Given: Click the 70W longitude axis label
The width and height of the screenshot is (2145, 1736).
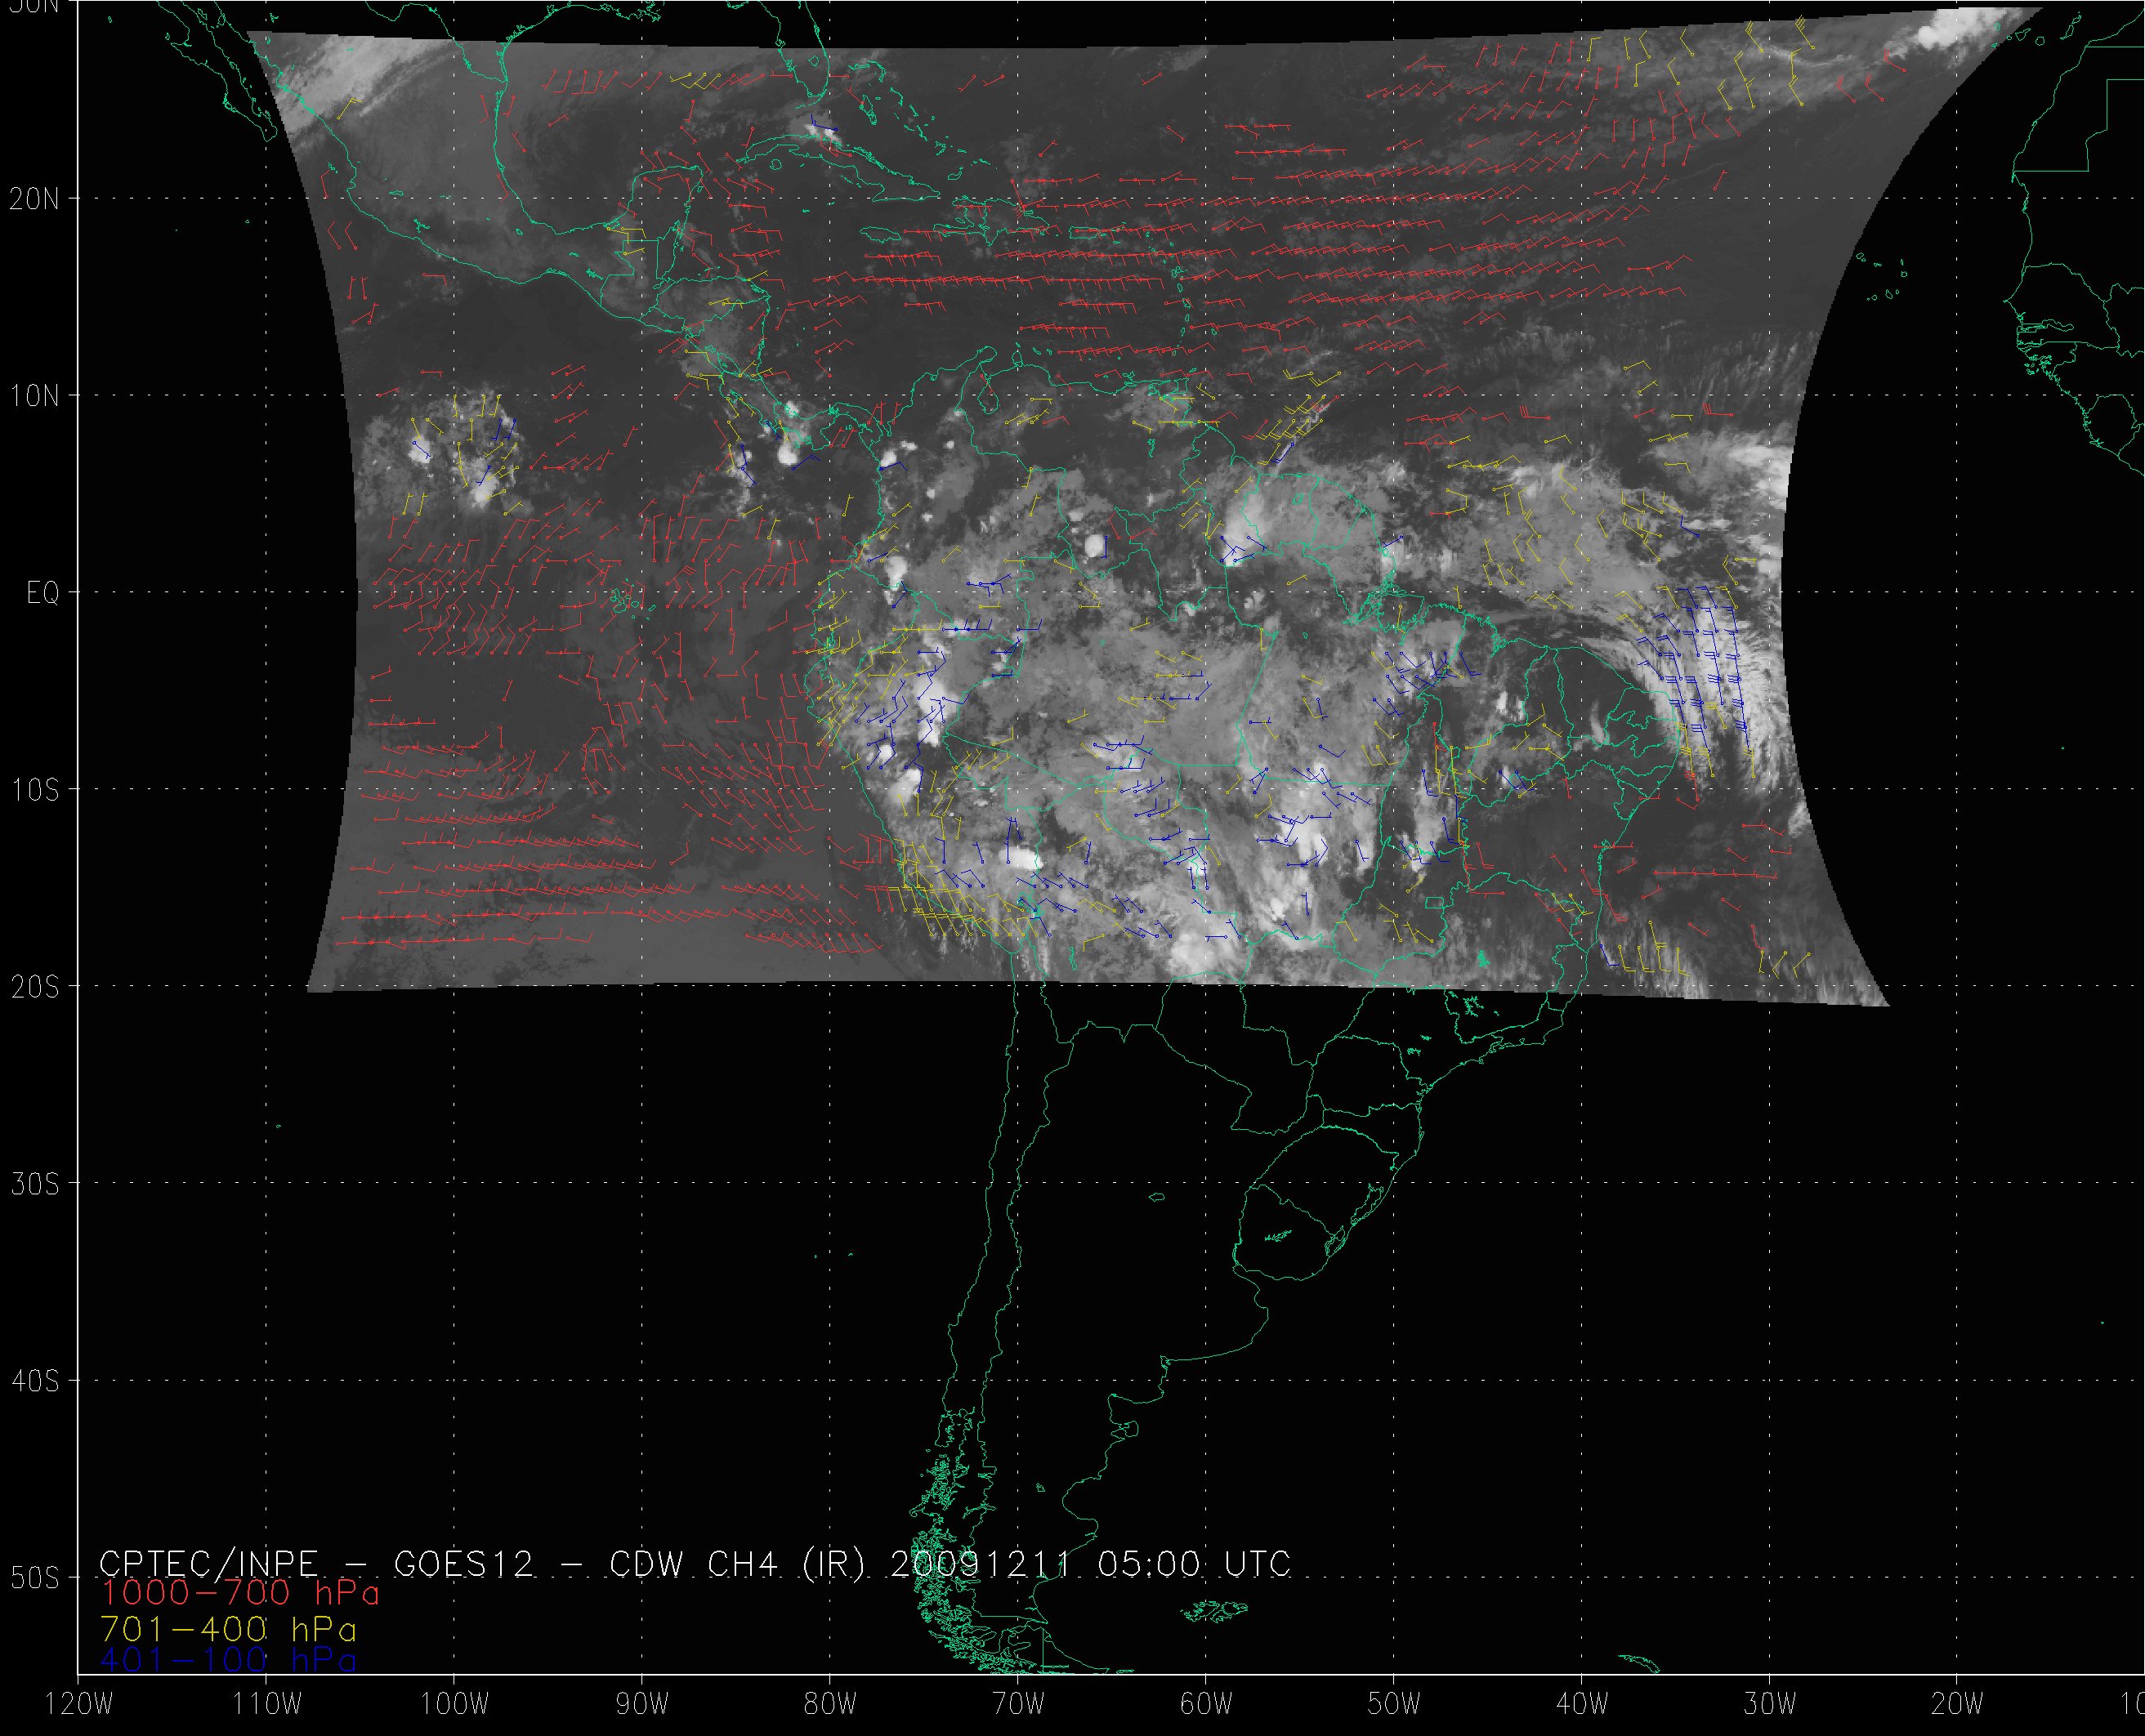Looking at the screenshot, I should [1018, 1705].
